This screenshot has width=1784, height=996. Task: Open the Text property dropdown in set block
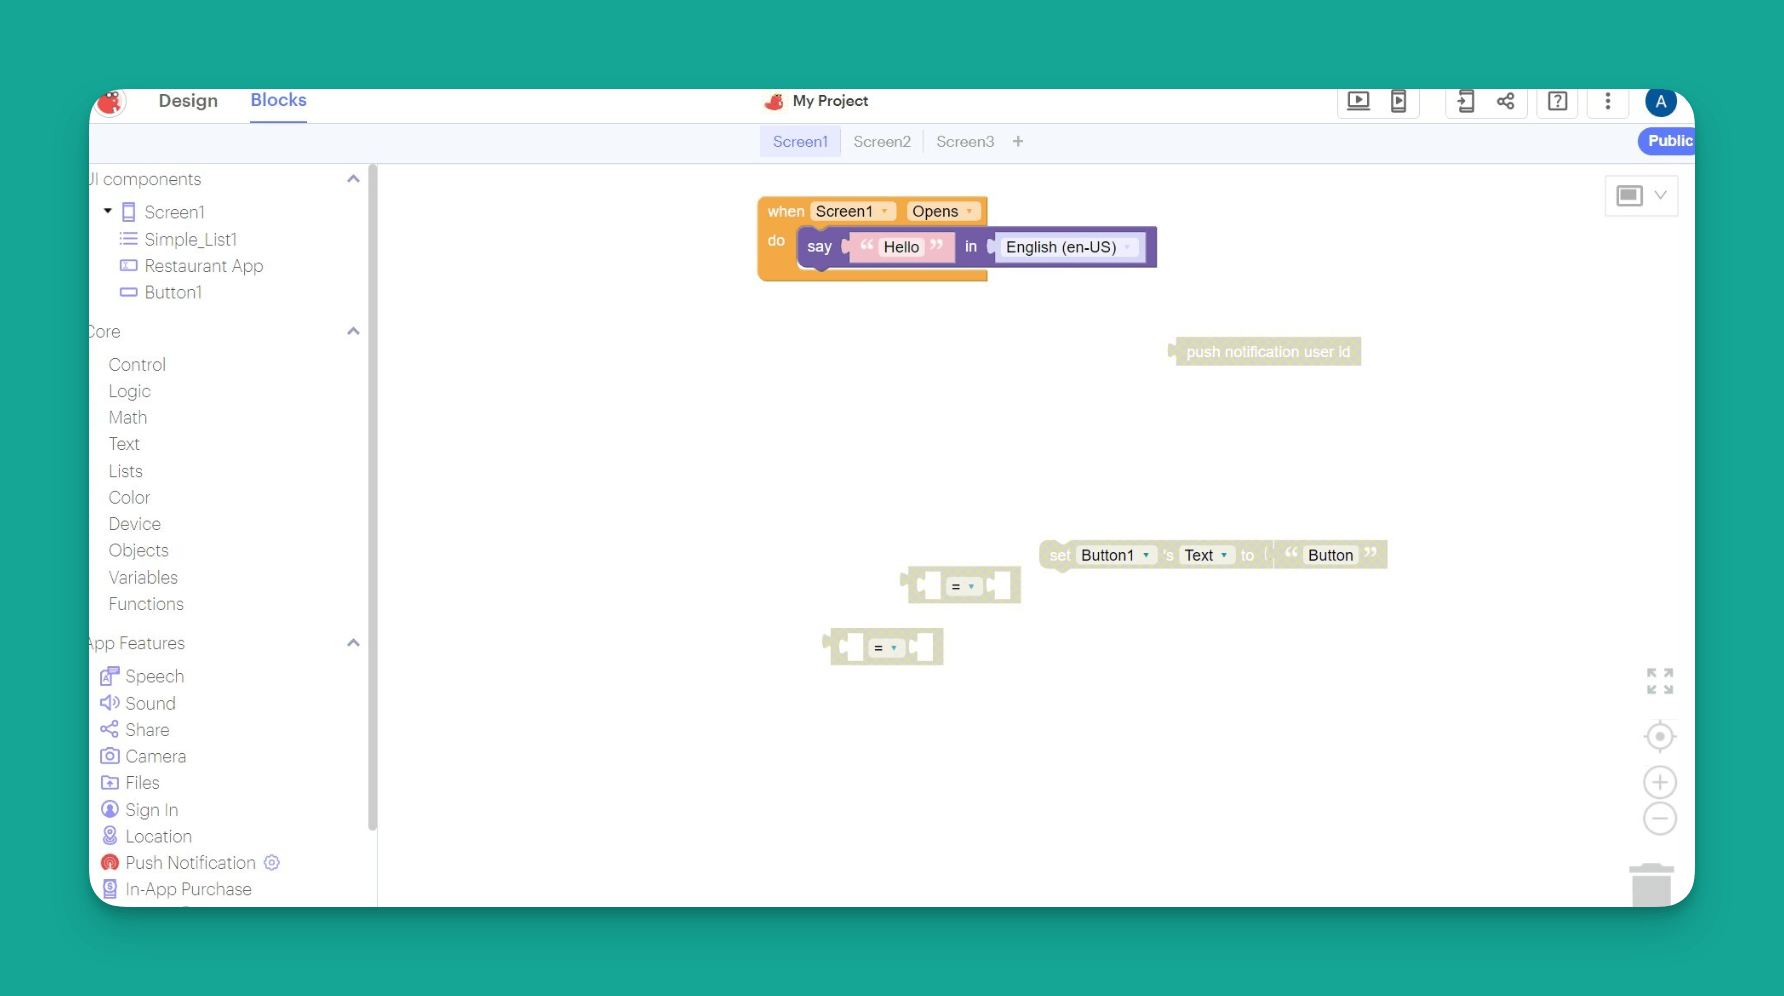pyautogui.click(x=1206, y=555)
